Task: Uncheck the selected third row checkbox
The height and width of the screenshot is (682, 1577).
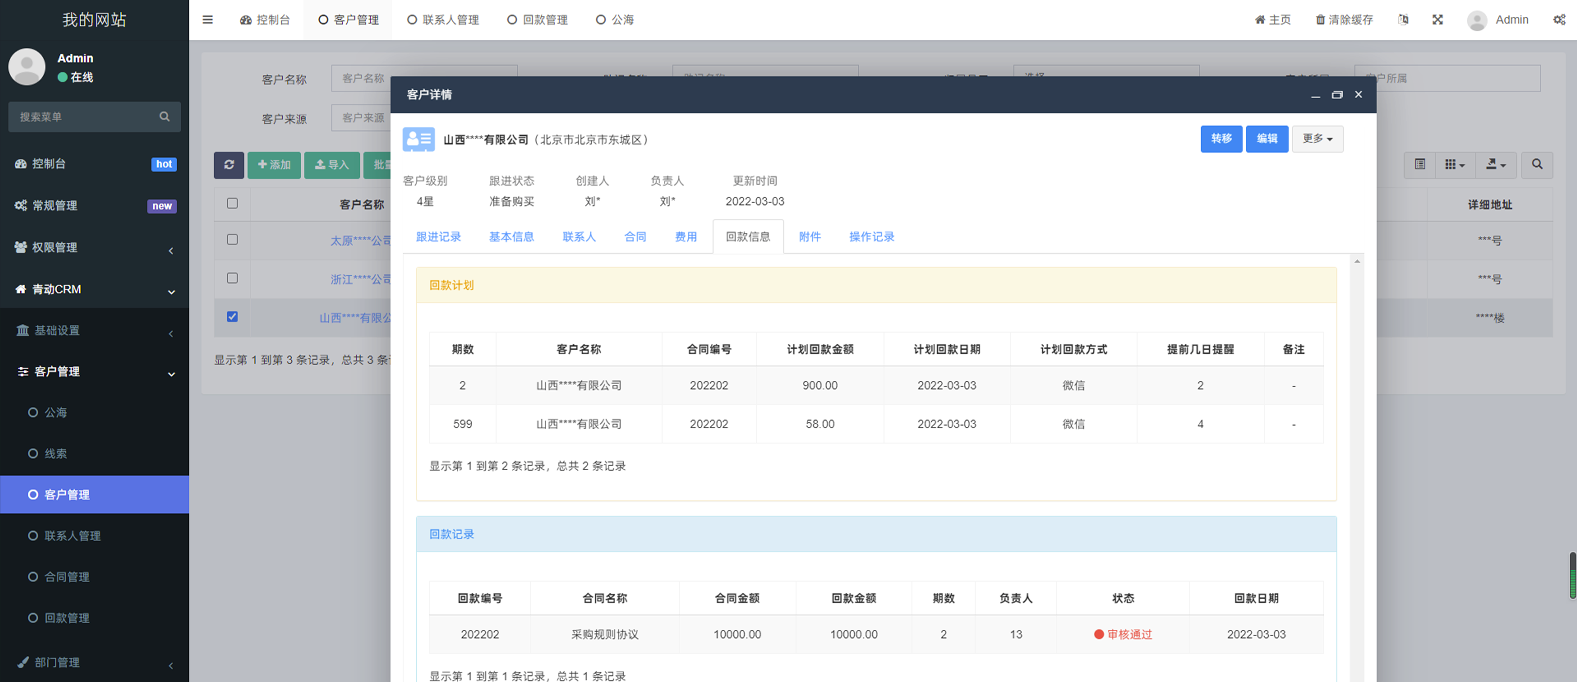Action: pos(232,317)
